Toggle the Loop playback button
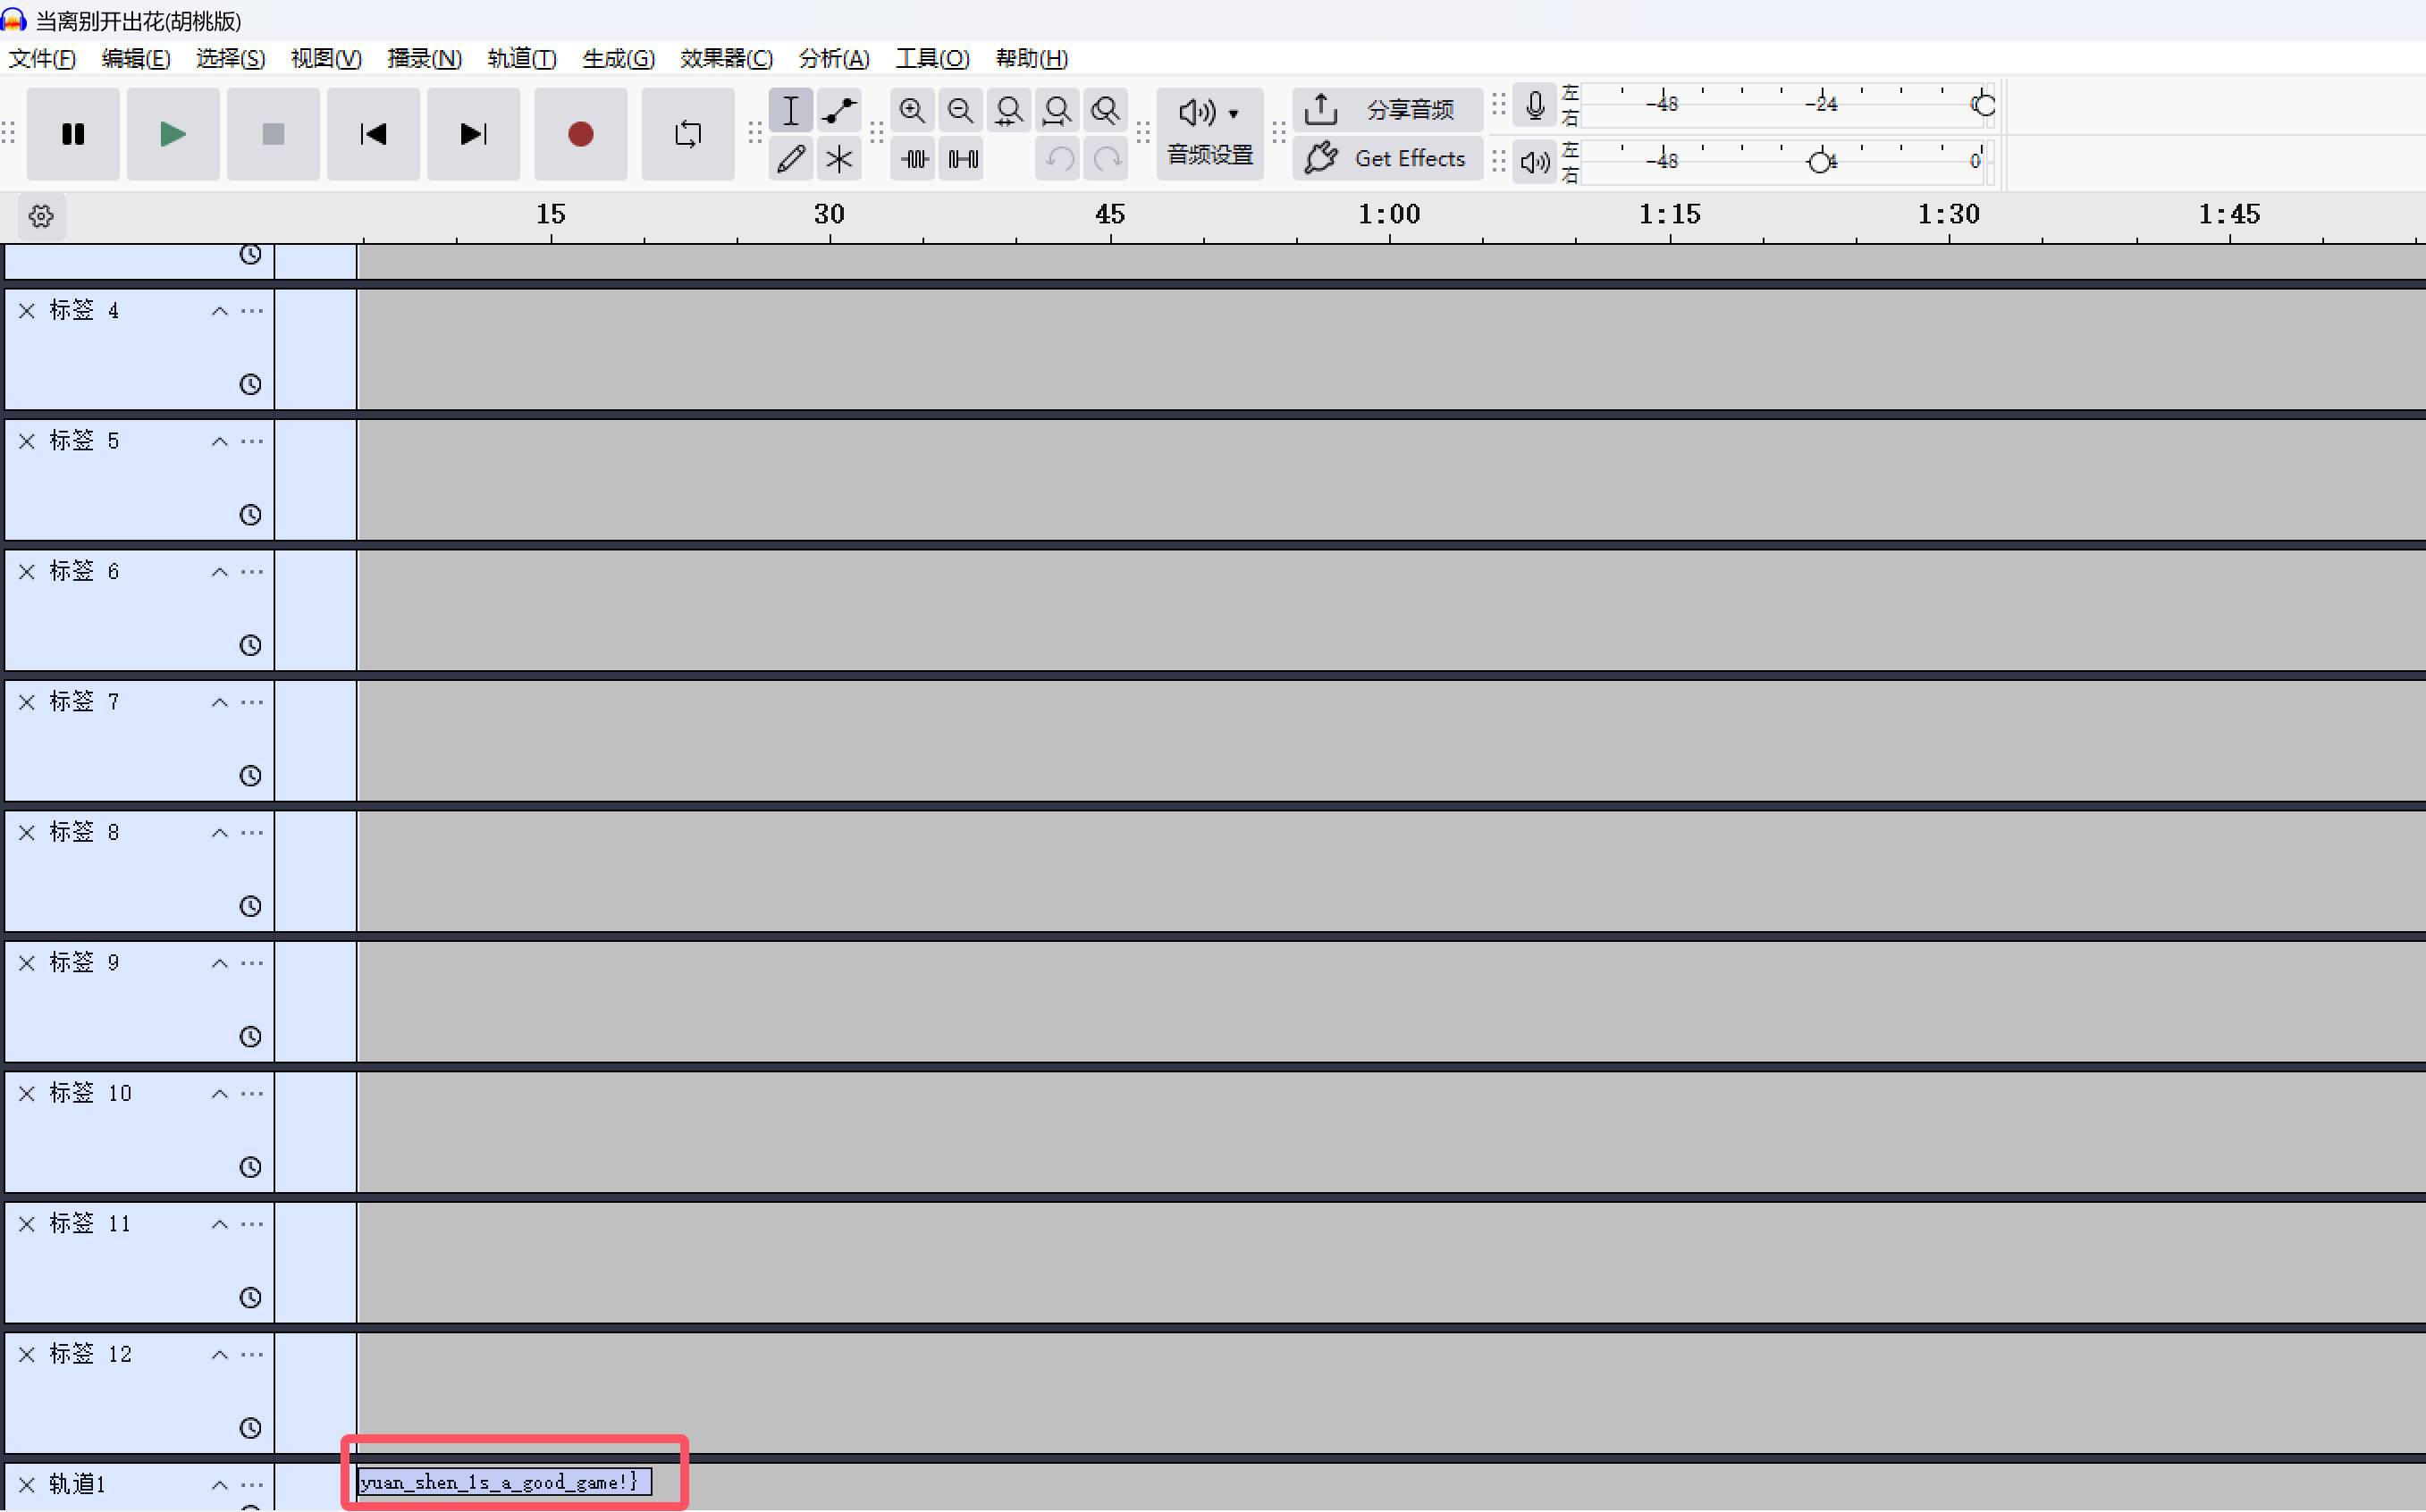The height and width of the screenshot is (1512, 2426). 687,134
